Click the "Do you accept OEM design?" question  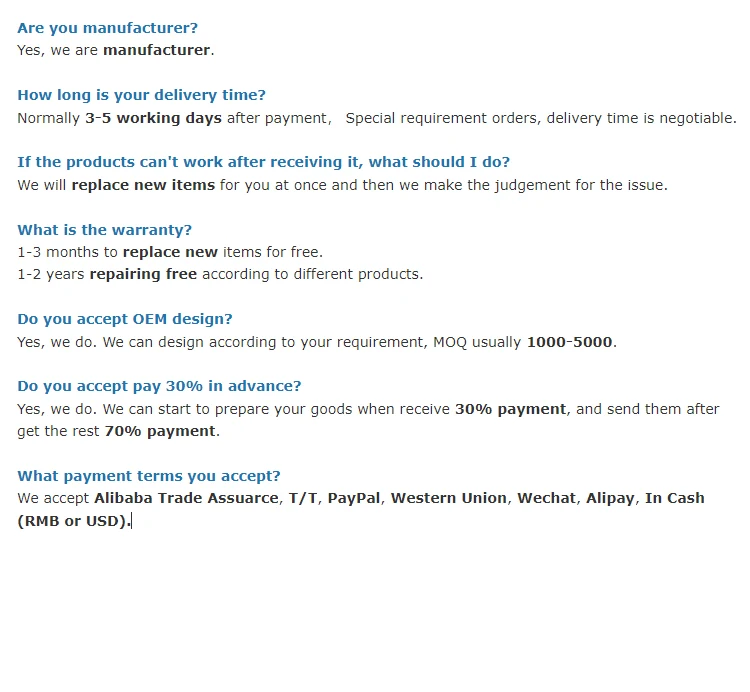pyautogui.click(x=124, y=319)
